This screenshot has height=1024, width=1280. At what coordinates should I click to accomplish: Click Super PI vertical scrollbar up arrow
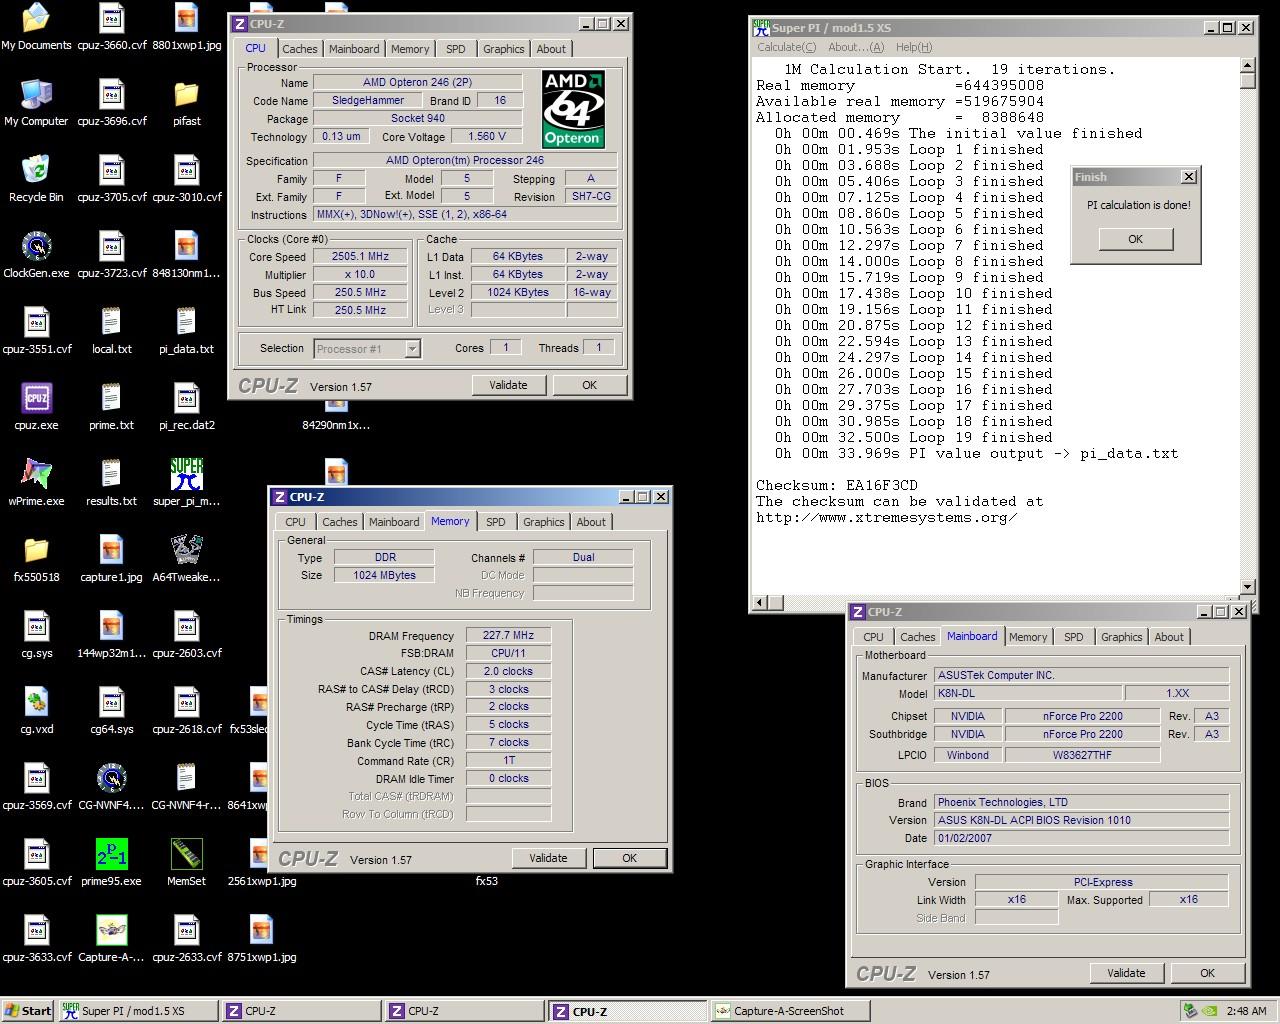1247,65
